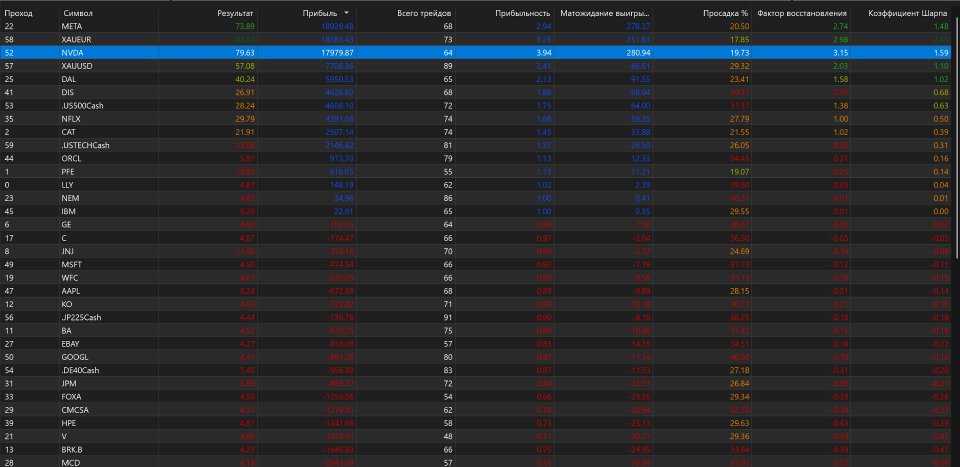Select the DIS symbol row
This screenshot has height=467, width=960.
tap(476, 92)
